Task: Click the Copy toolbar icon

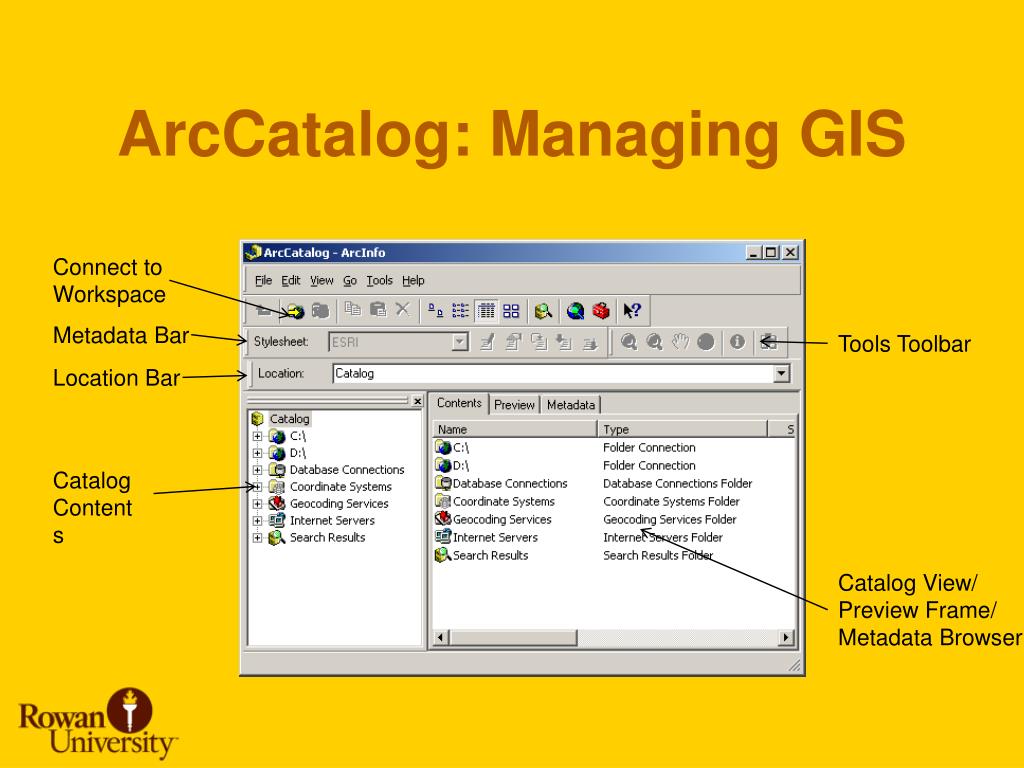Action: [x=353, y=310]
